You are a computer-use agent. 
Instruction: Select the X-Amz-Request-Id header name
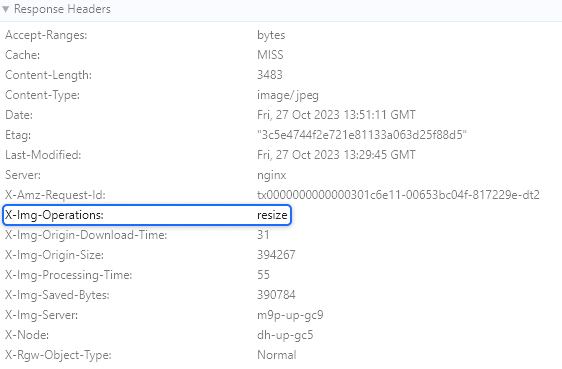coord(56,195)
